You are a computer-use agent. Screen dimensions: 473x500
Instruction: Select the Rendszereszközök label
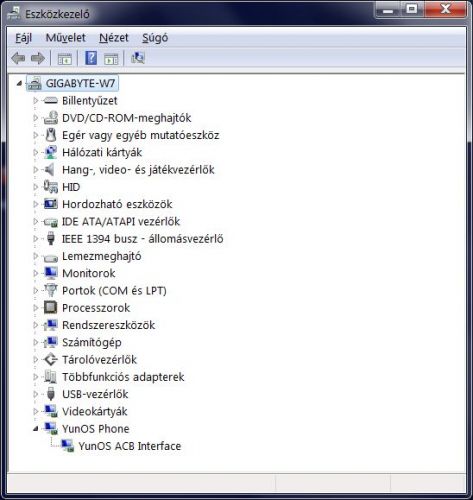(108, 325)
